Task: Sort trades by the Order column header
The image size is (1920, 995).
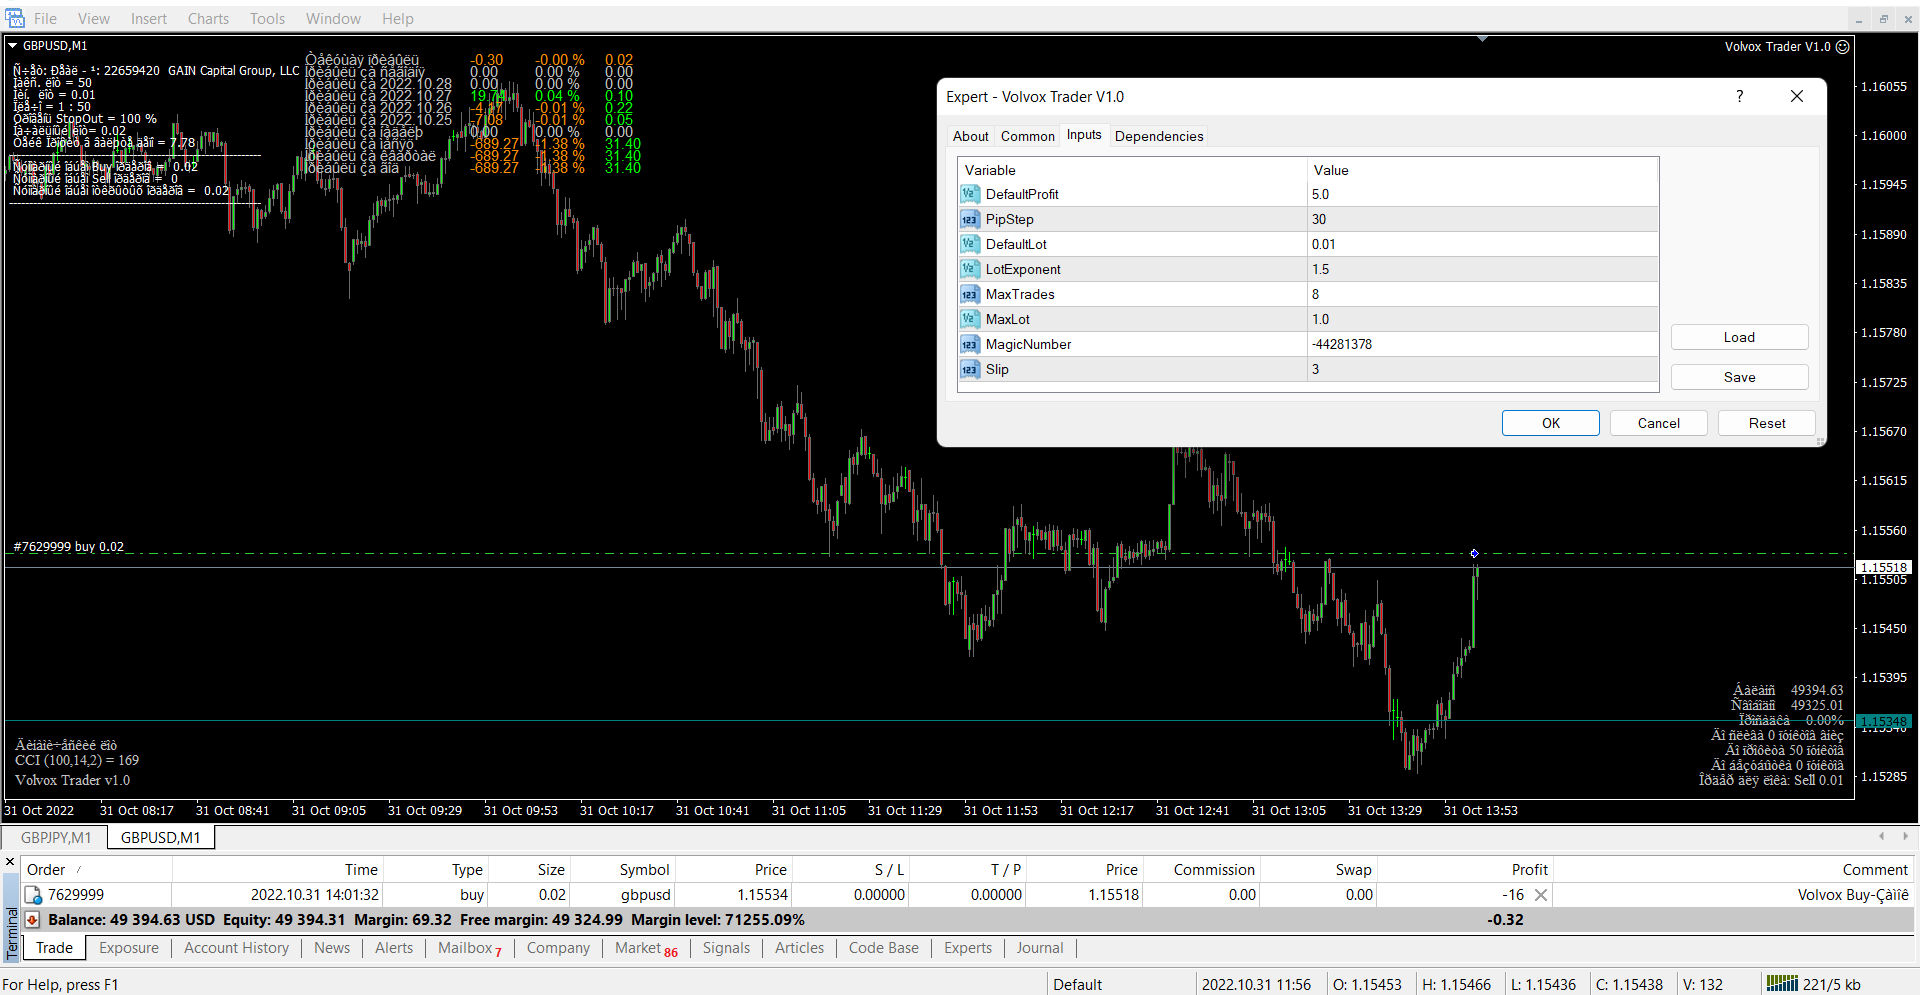Action: pos(46,870)
